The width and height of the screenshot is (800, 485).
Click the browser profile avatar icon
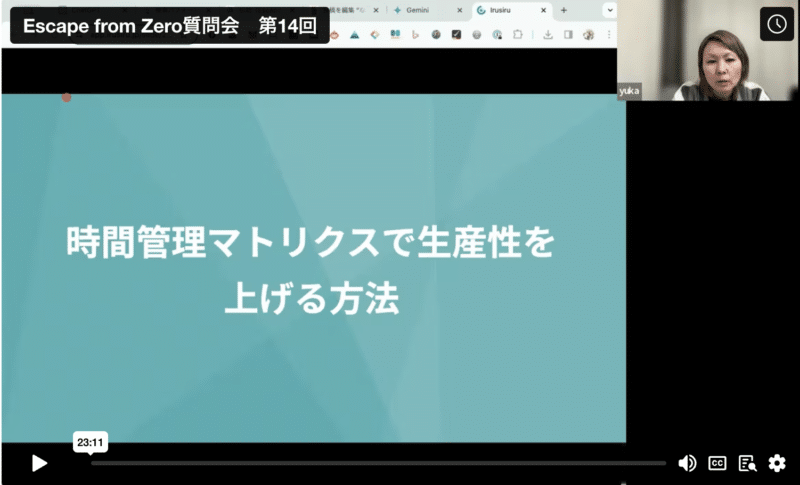click(x=589, y=34)
